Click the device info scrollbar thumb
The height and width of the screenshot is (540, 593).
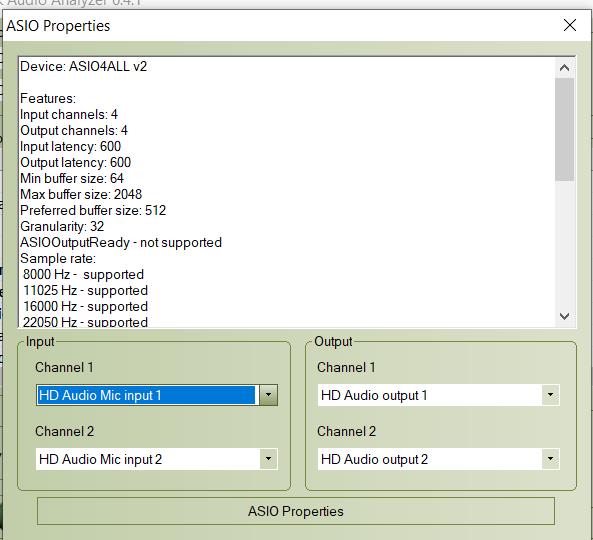click(564, 129)
